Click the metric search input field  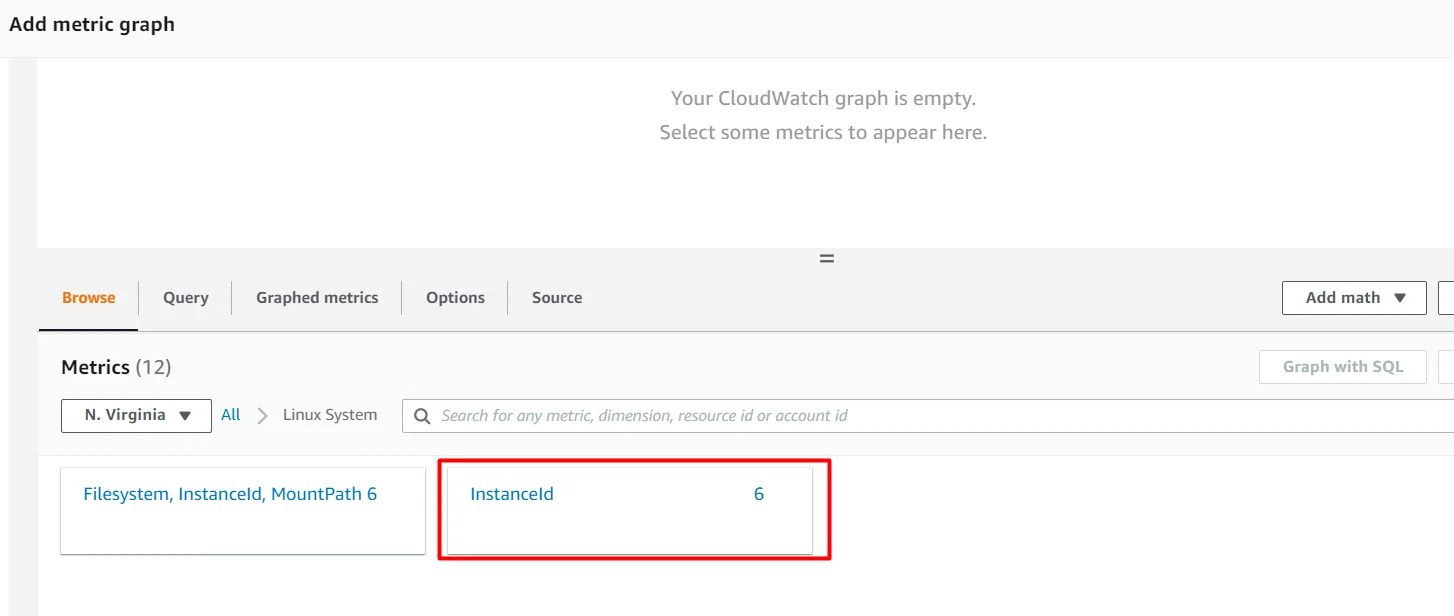tap(700, 415)
